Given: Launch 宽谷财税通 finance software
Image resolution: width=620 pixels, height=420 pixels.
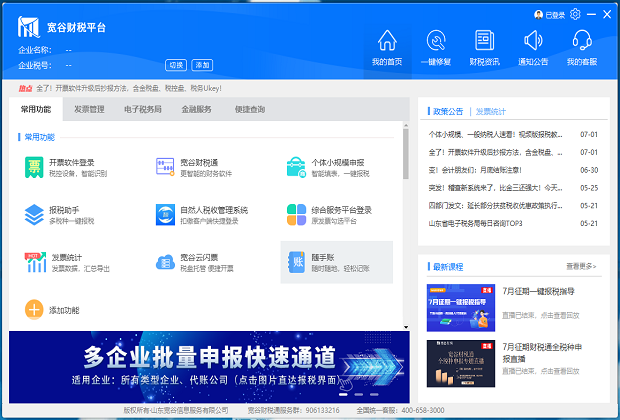Looking at the screenshot, I should 165,166.
